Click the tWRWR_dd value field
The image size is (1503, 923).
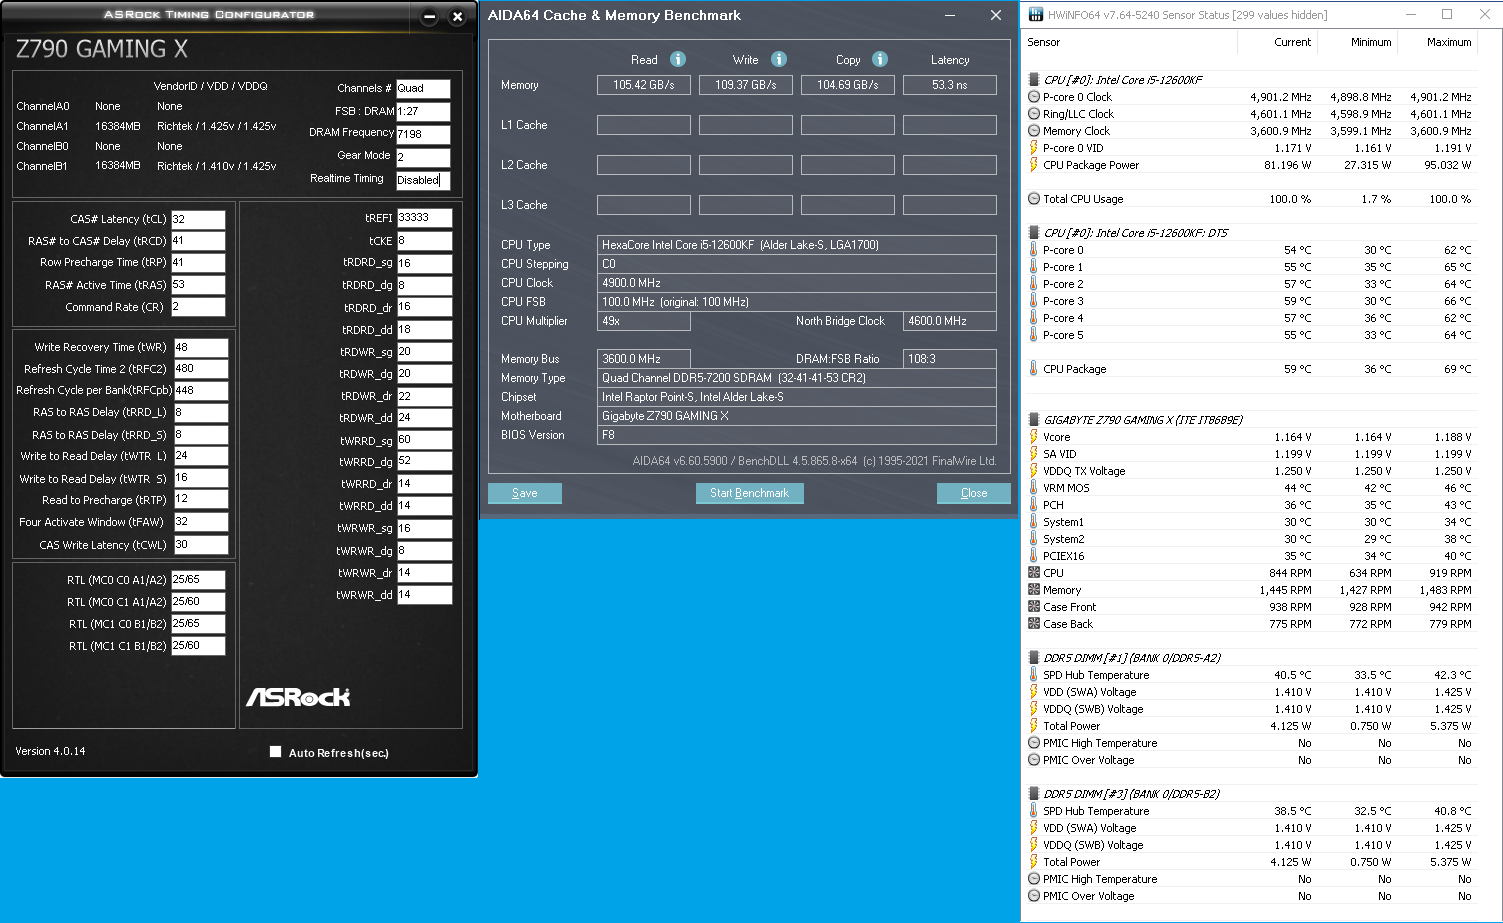click(x=425, y=595)
